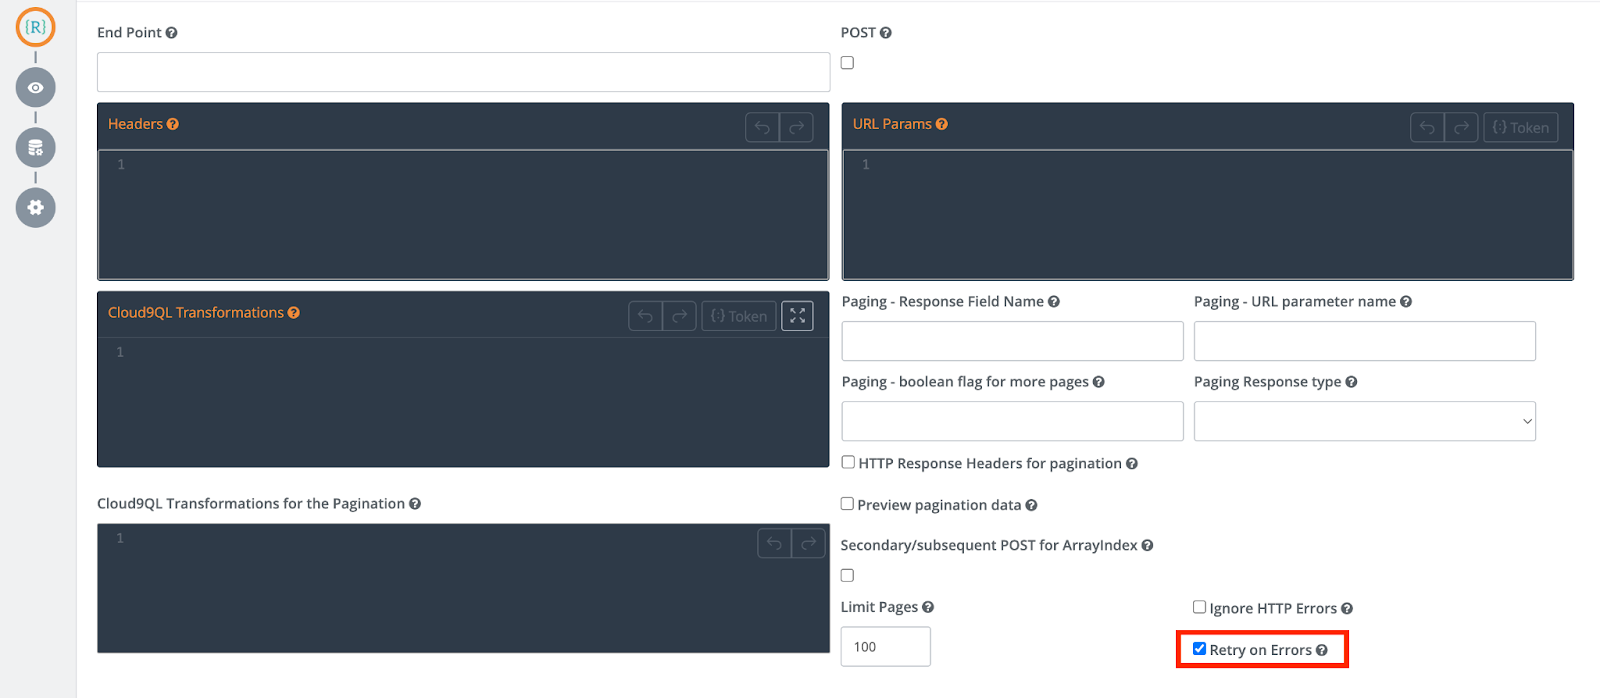The width and height of the screenshot is (1600, 698).
Task: Undo in the URL Params editor
Action: click(1427, 127)
